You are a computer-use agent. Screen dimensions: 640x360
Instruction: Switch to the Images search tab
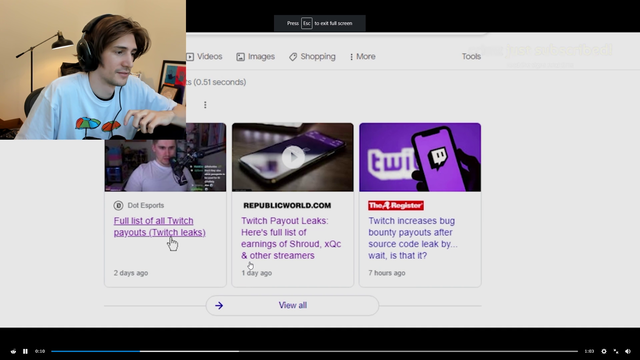[x=256, y=56]
